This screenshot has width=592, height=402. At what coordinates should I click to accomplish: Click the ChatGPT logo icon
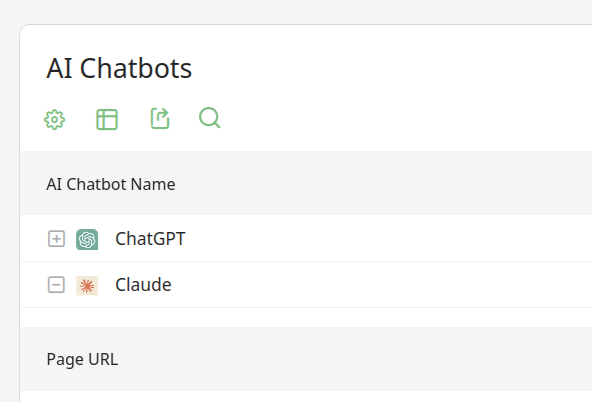tap(87, 239)
